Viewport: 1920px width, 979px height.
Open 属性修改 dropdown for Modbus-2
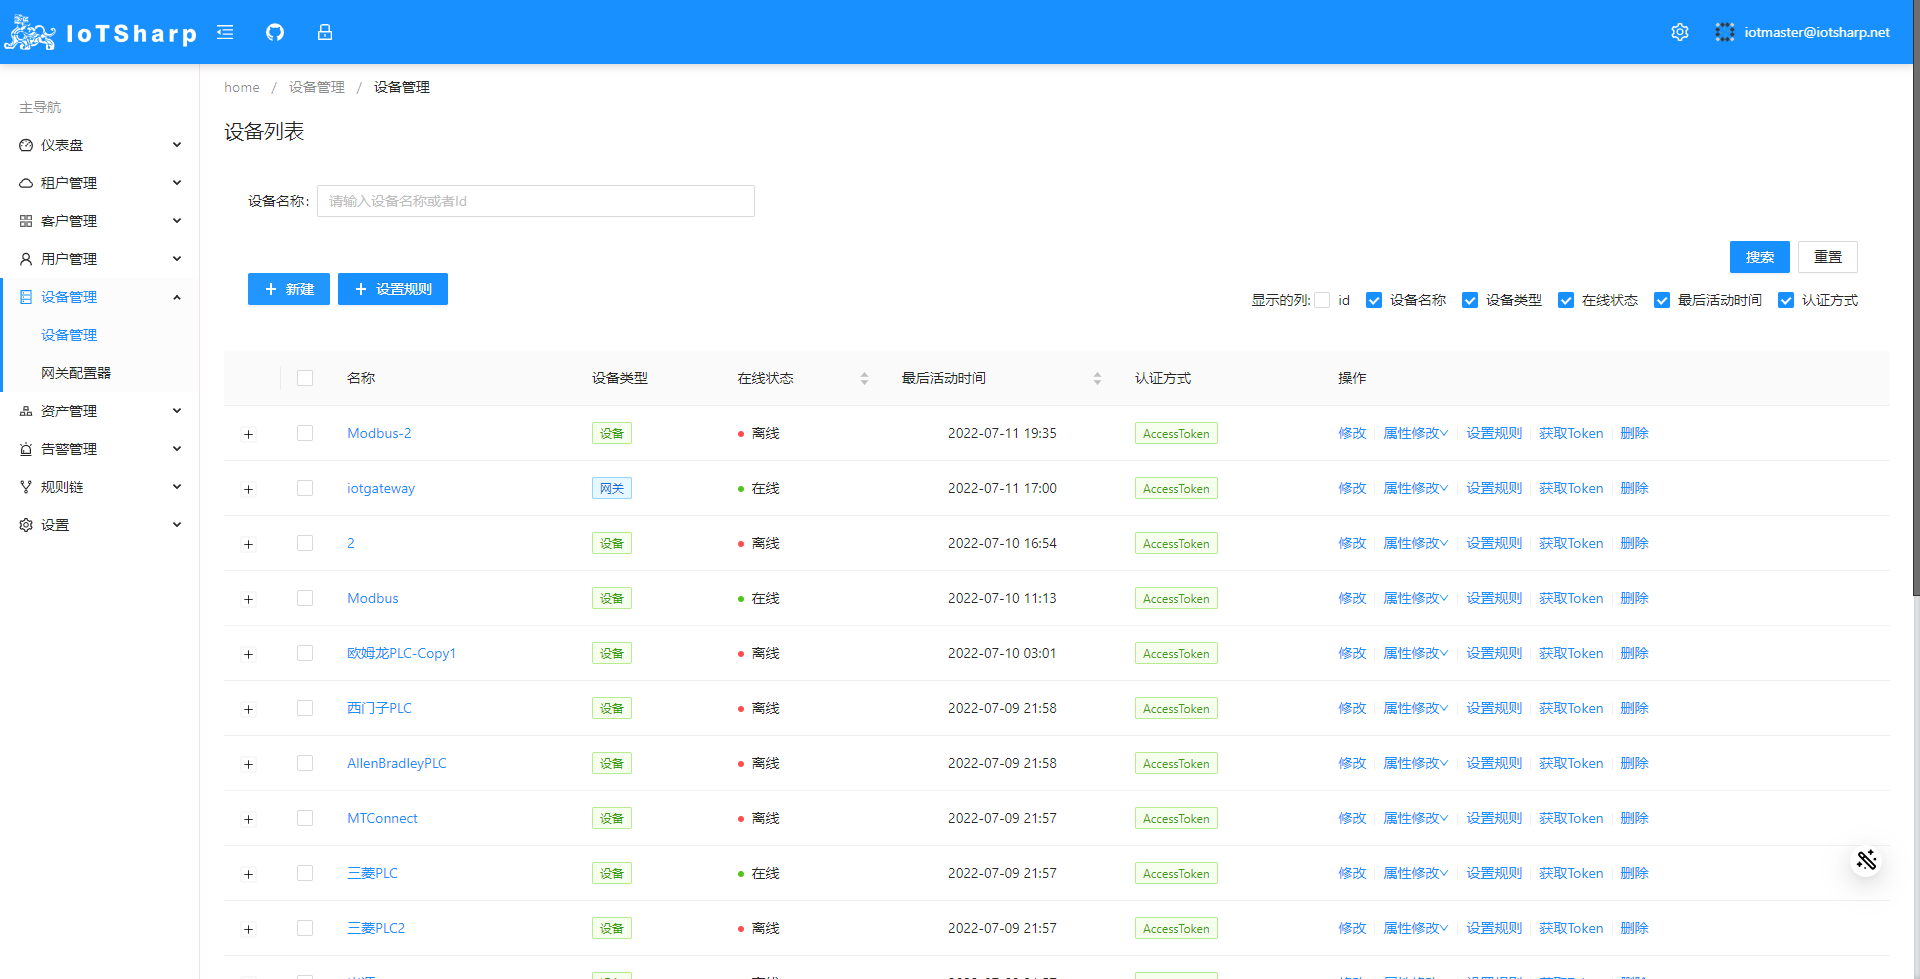click(1415, 433)
